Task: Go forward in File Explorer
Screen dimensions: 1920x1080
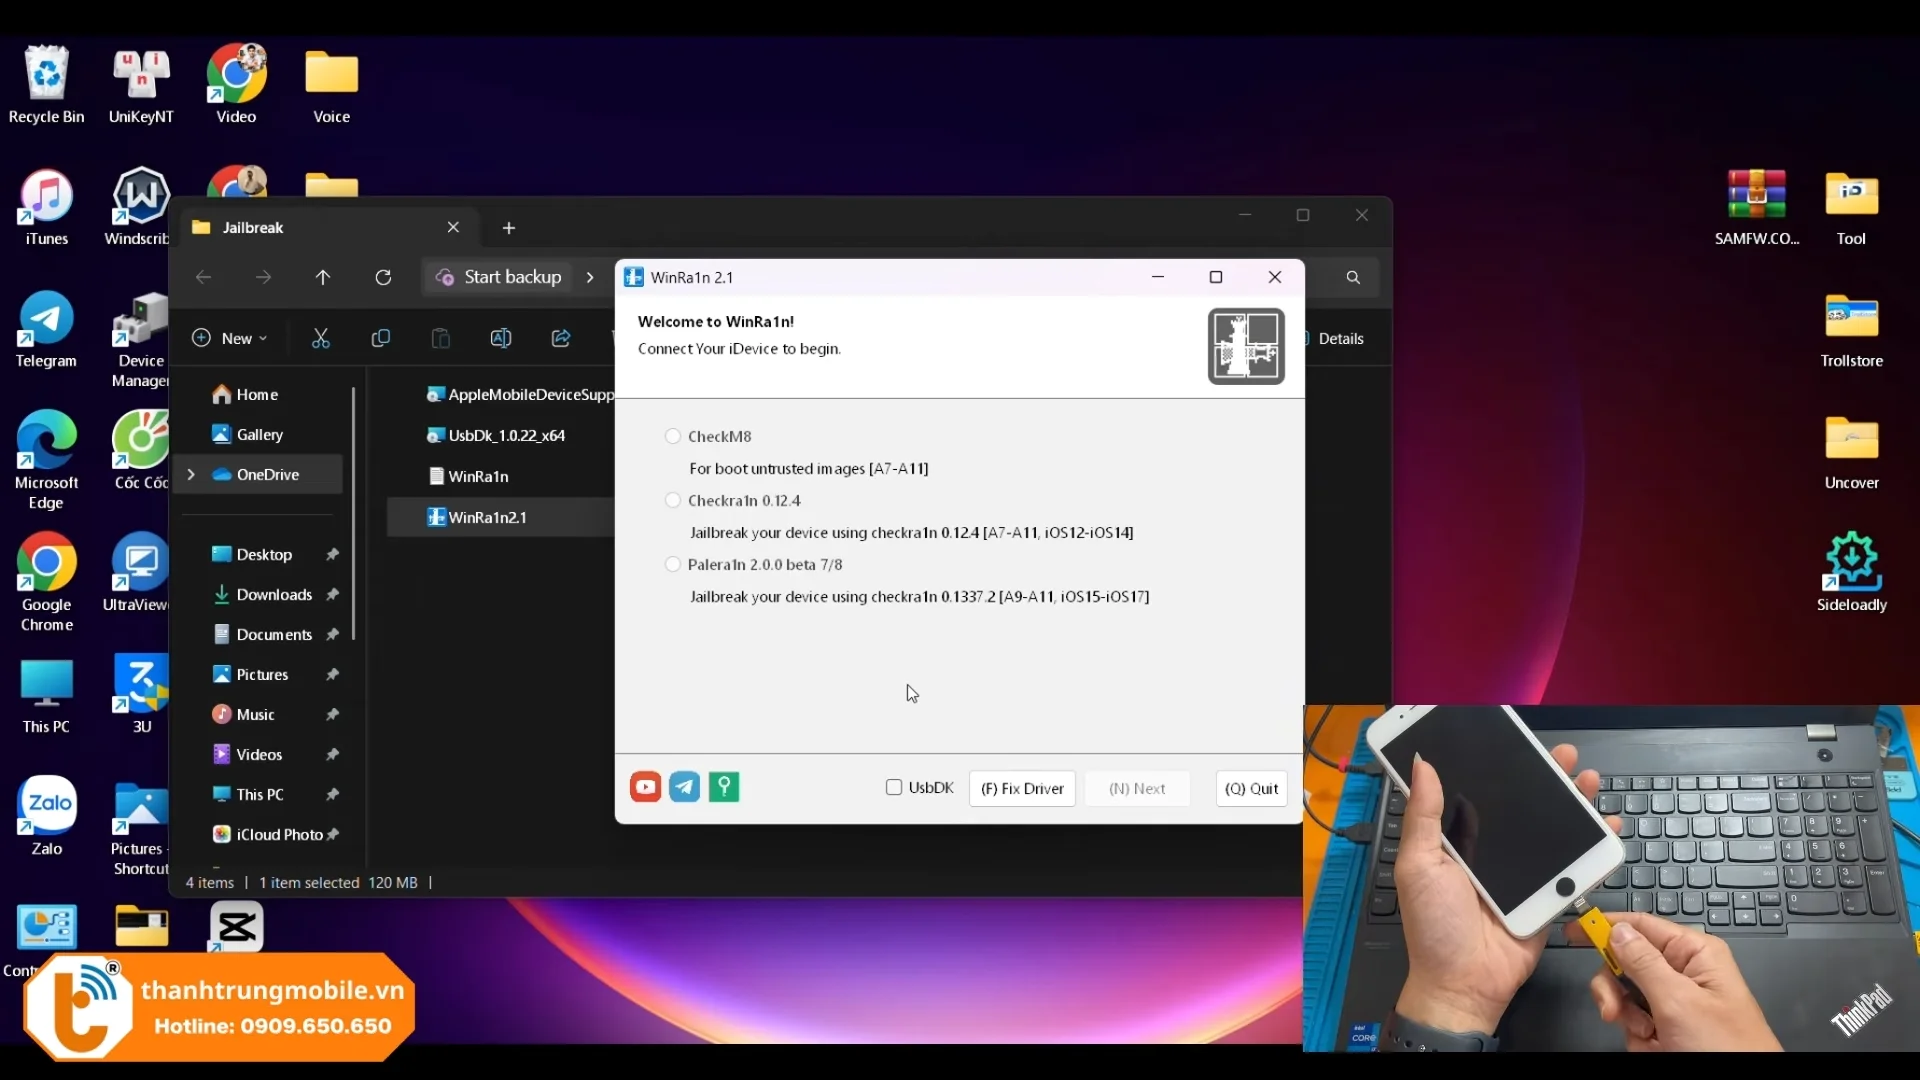Action: pyautogui.click(x=263, y=277)
